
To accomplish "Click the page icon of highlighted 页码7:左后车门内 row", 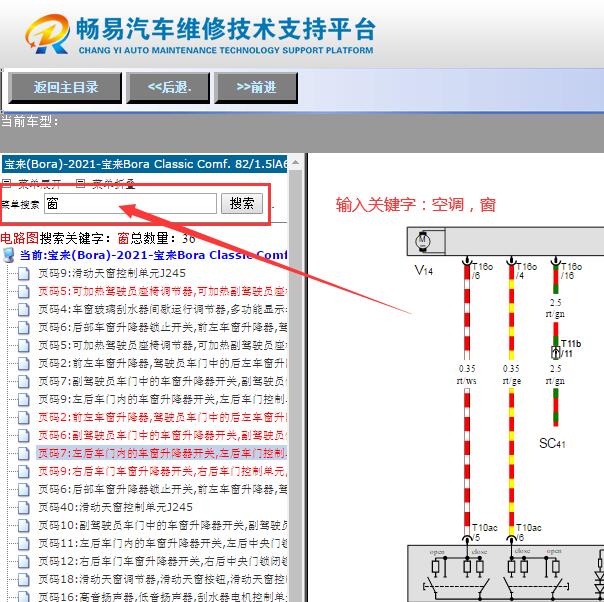I will (x=23, y=453).
